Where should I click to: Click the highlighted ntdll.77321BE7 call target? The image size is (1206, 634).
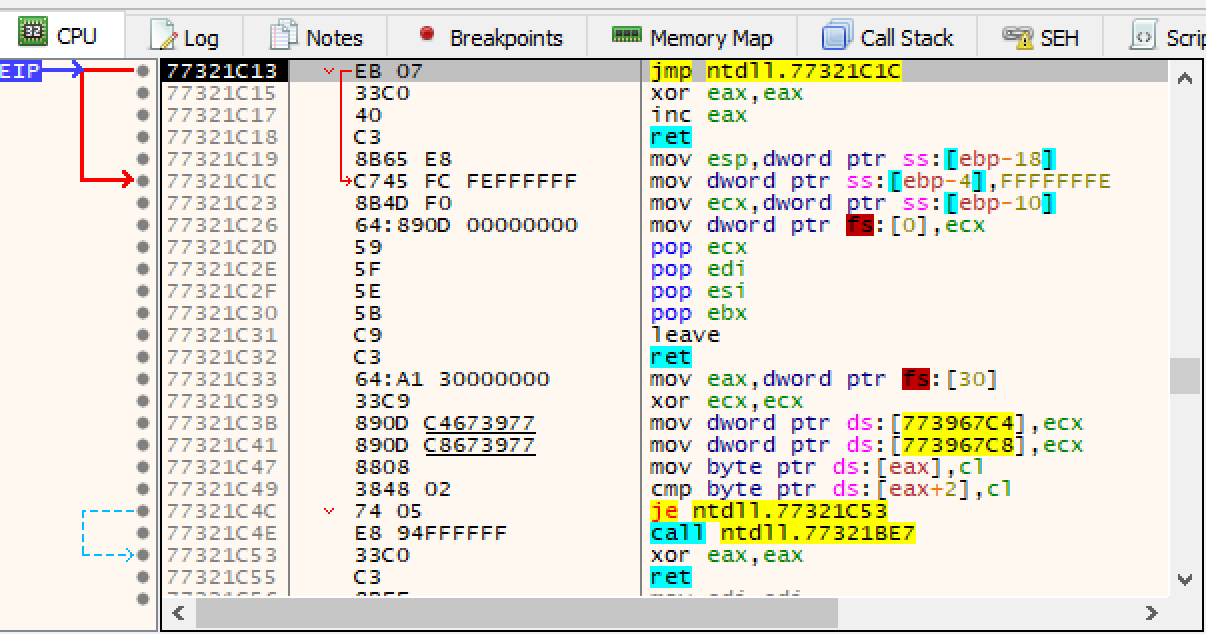click(x=817, y=533)
